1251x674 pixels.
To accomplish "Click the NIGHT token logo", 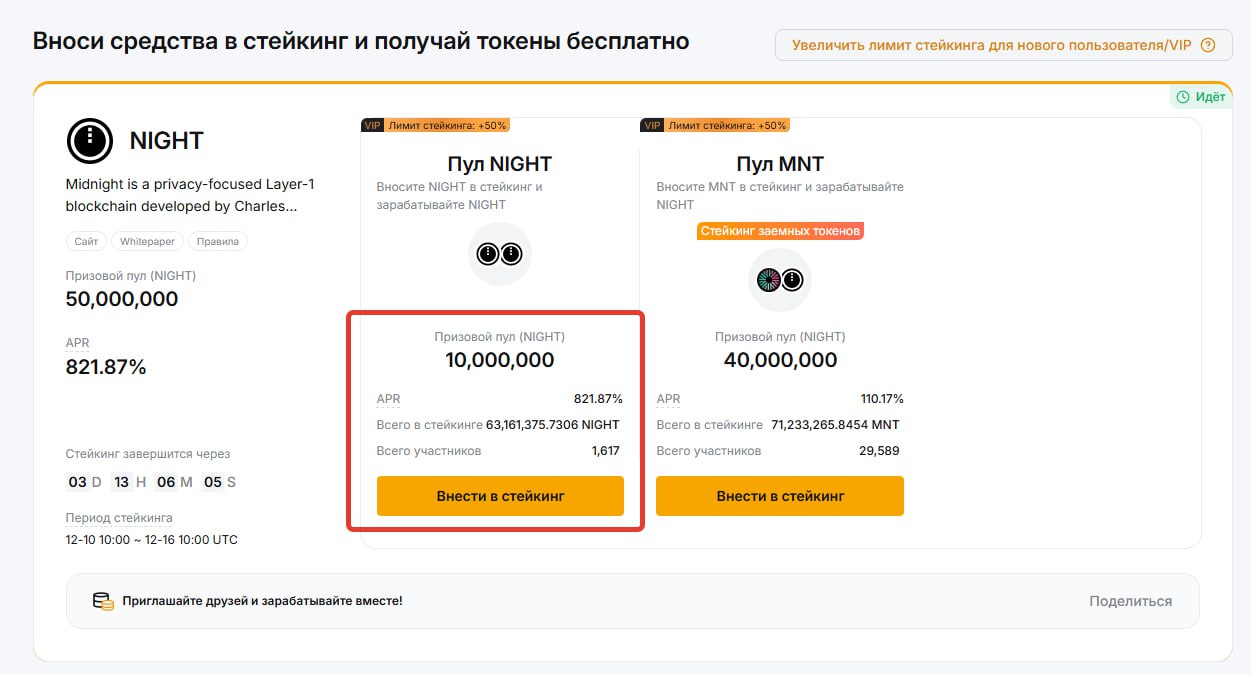I will 90,140.
